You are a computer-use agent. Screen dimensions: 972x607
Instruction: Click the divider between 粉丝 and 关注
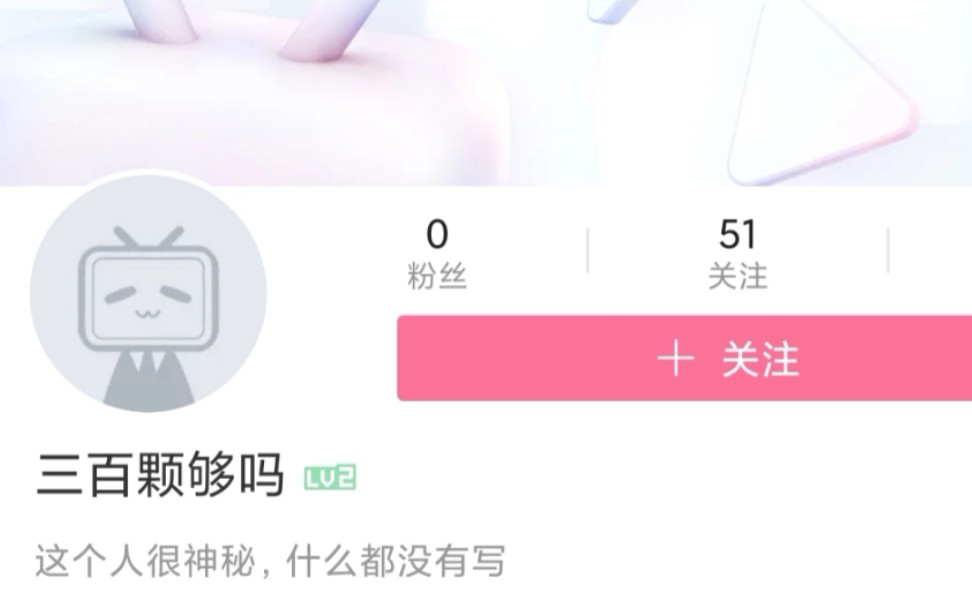tap(588, 250)
